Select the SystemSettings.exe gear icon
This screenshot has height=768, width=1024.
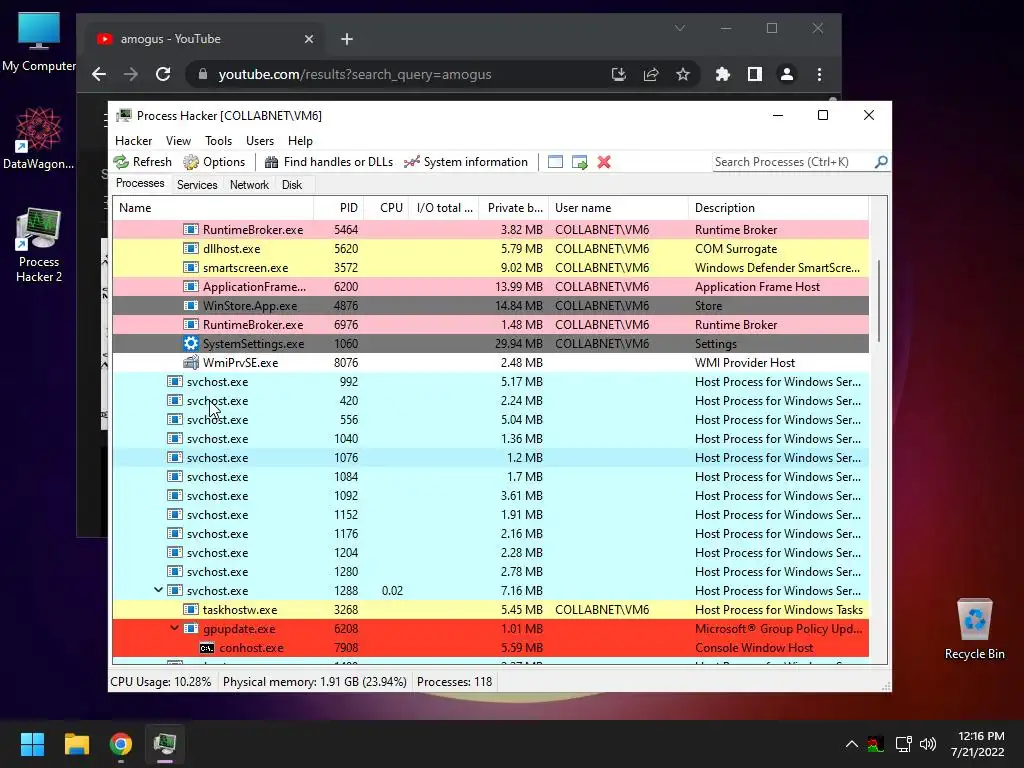[x=191, y=344]
